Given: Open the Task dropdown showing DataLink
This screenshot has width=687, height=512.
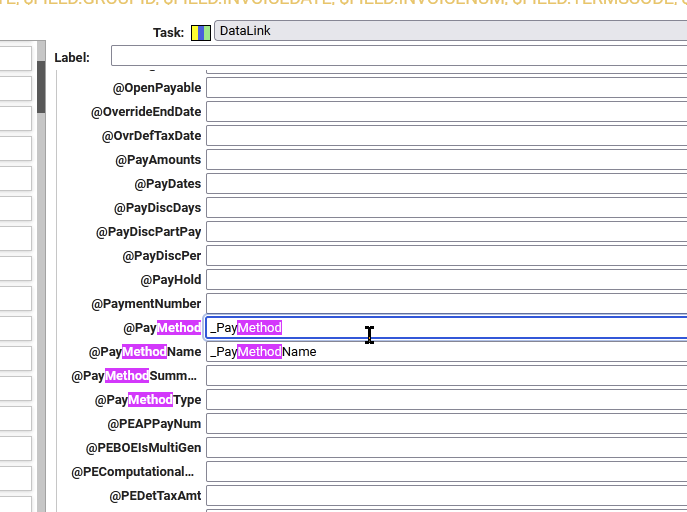Looking at the screenshot, I should coord(450,31).
